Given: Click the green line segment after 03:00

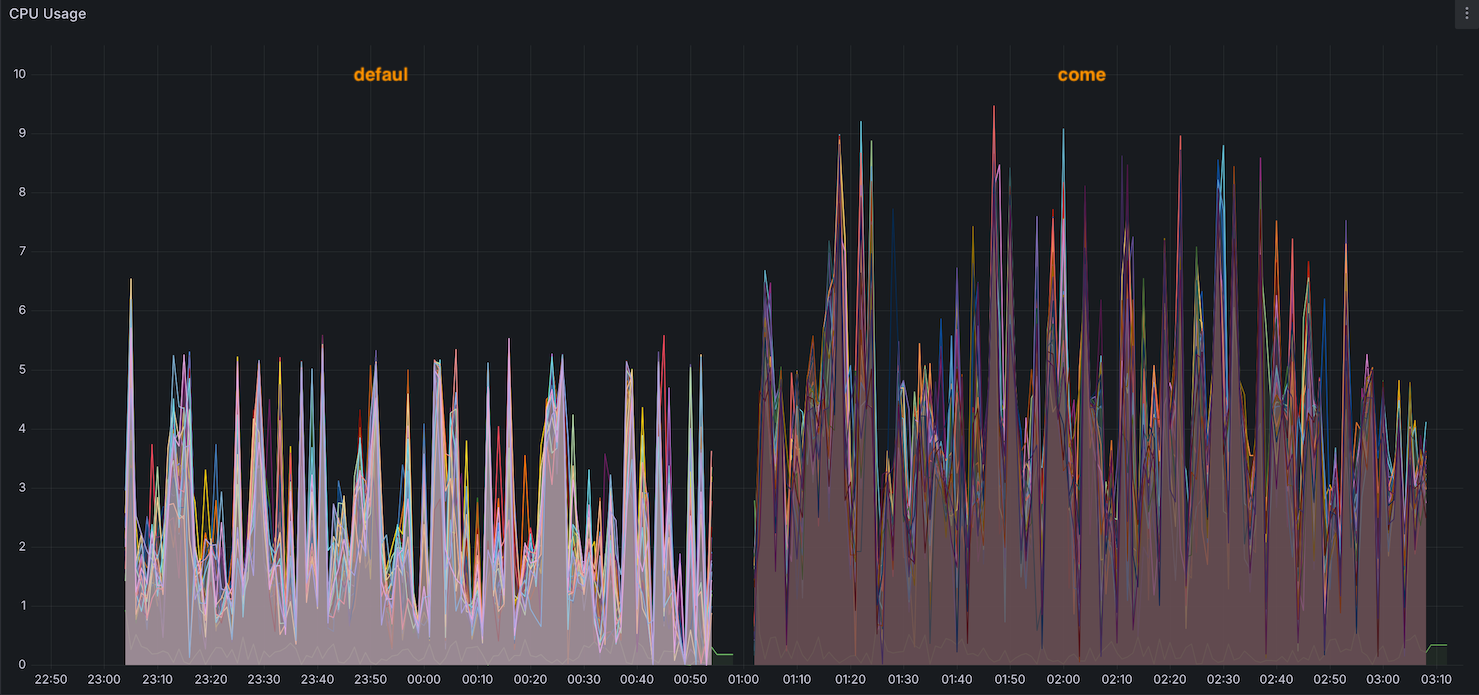Looking at the screenshot, I should pos(1438,645).
